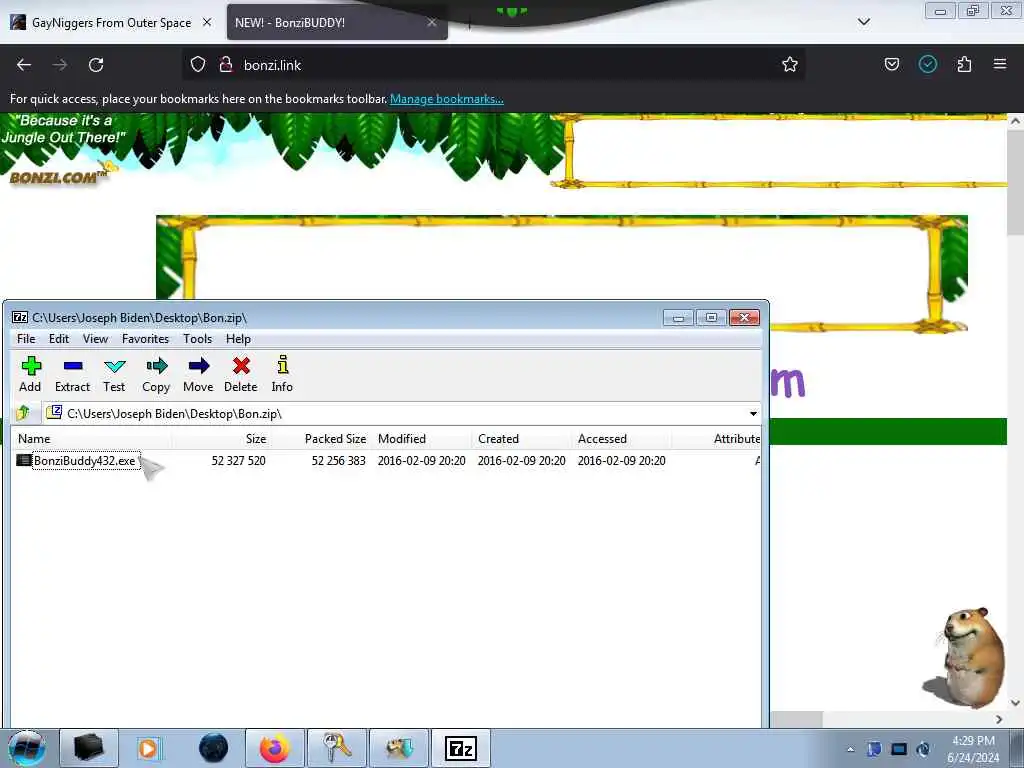Close the NEW! - BonziBUDDY! tab

[x=432, y=22]
